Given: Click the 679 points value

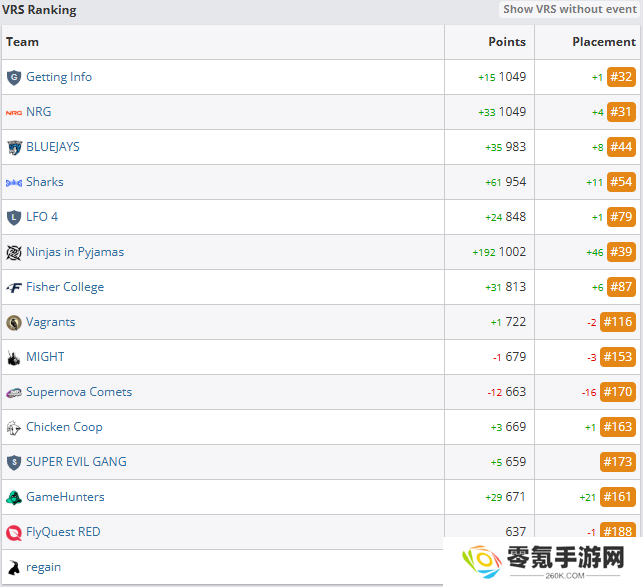Looking at the screenshot, I should 516,357.
